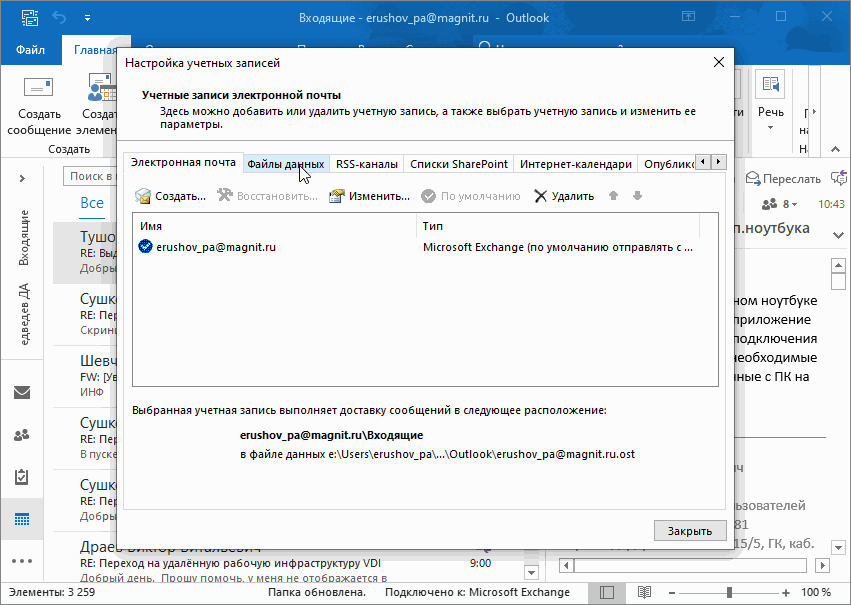Open the Драев message about VDI

(x=288, y=563)
